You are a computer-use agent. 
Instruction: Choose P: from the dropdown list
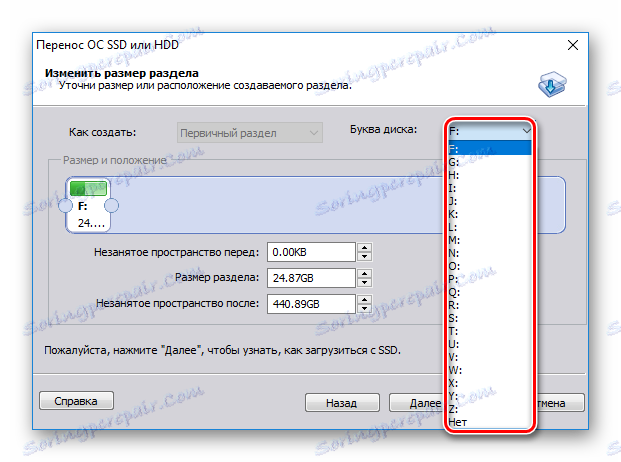[490, 279]
